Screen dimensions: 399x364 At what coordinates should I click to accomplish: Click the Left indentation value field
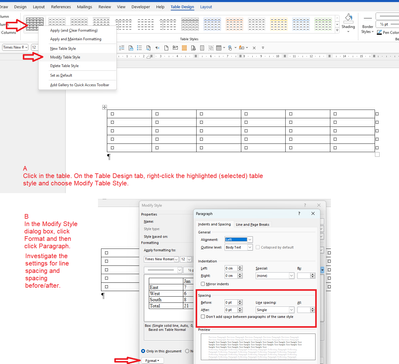[230, 268]
